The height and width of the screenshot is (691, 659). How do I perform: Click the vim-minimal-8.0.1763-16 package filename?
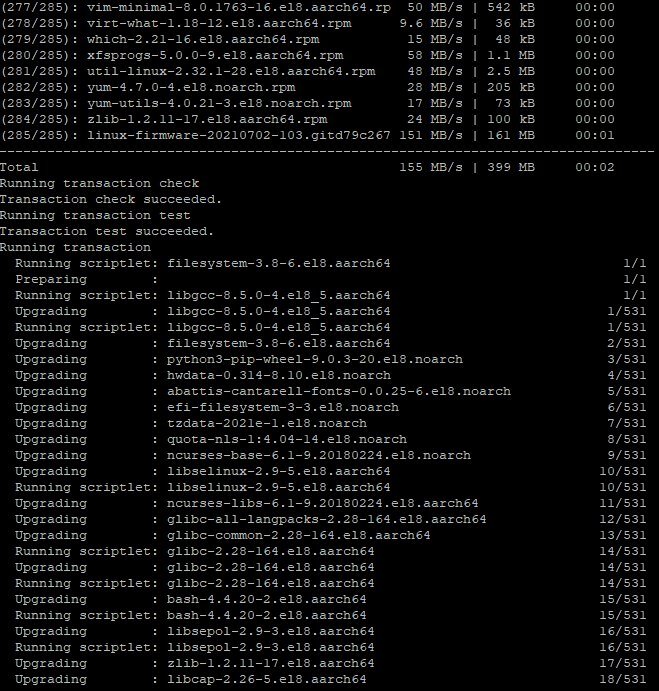coord(238,7)
